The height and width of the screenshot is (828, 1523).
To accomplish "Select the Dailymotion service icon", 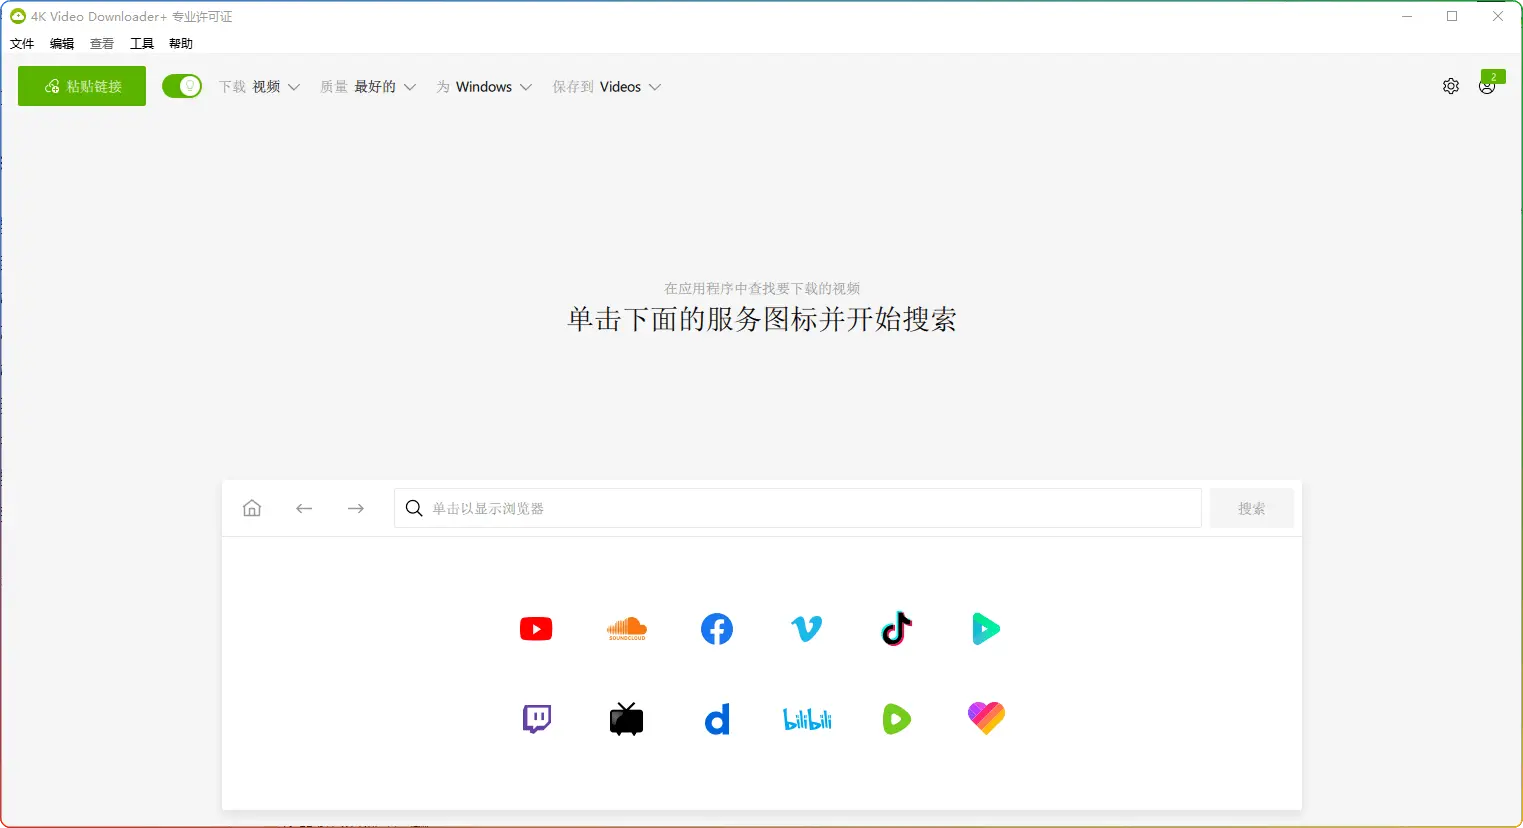I will pyautogui.click(x=717, y=719).
